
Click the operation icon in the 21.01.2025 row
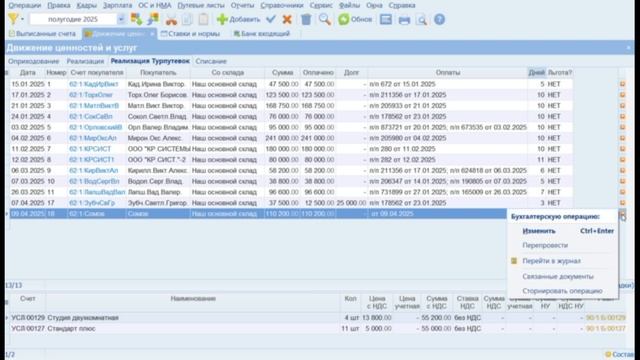pos(622,105)
